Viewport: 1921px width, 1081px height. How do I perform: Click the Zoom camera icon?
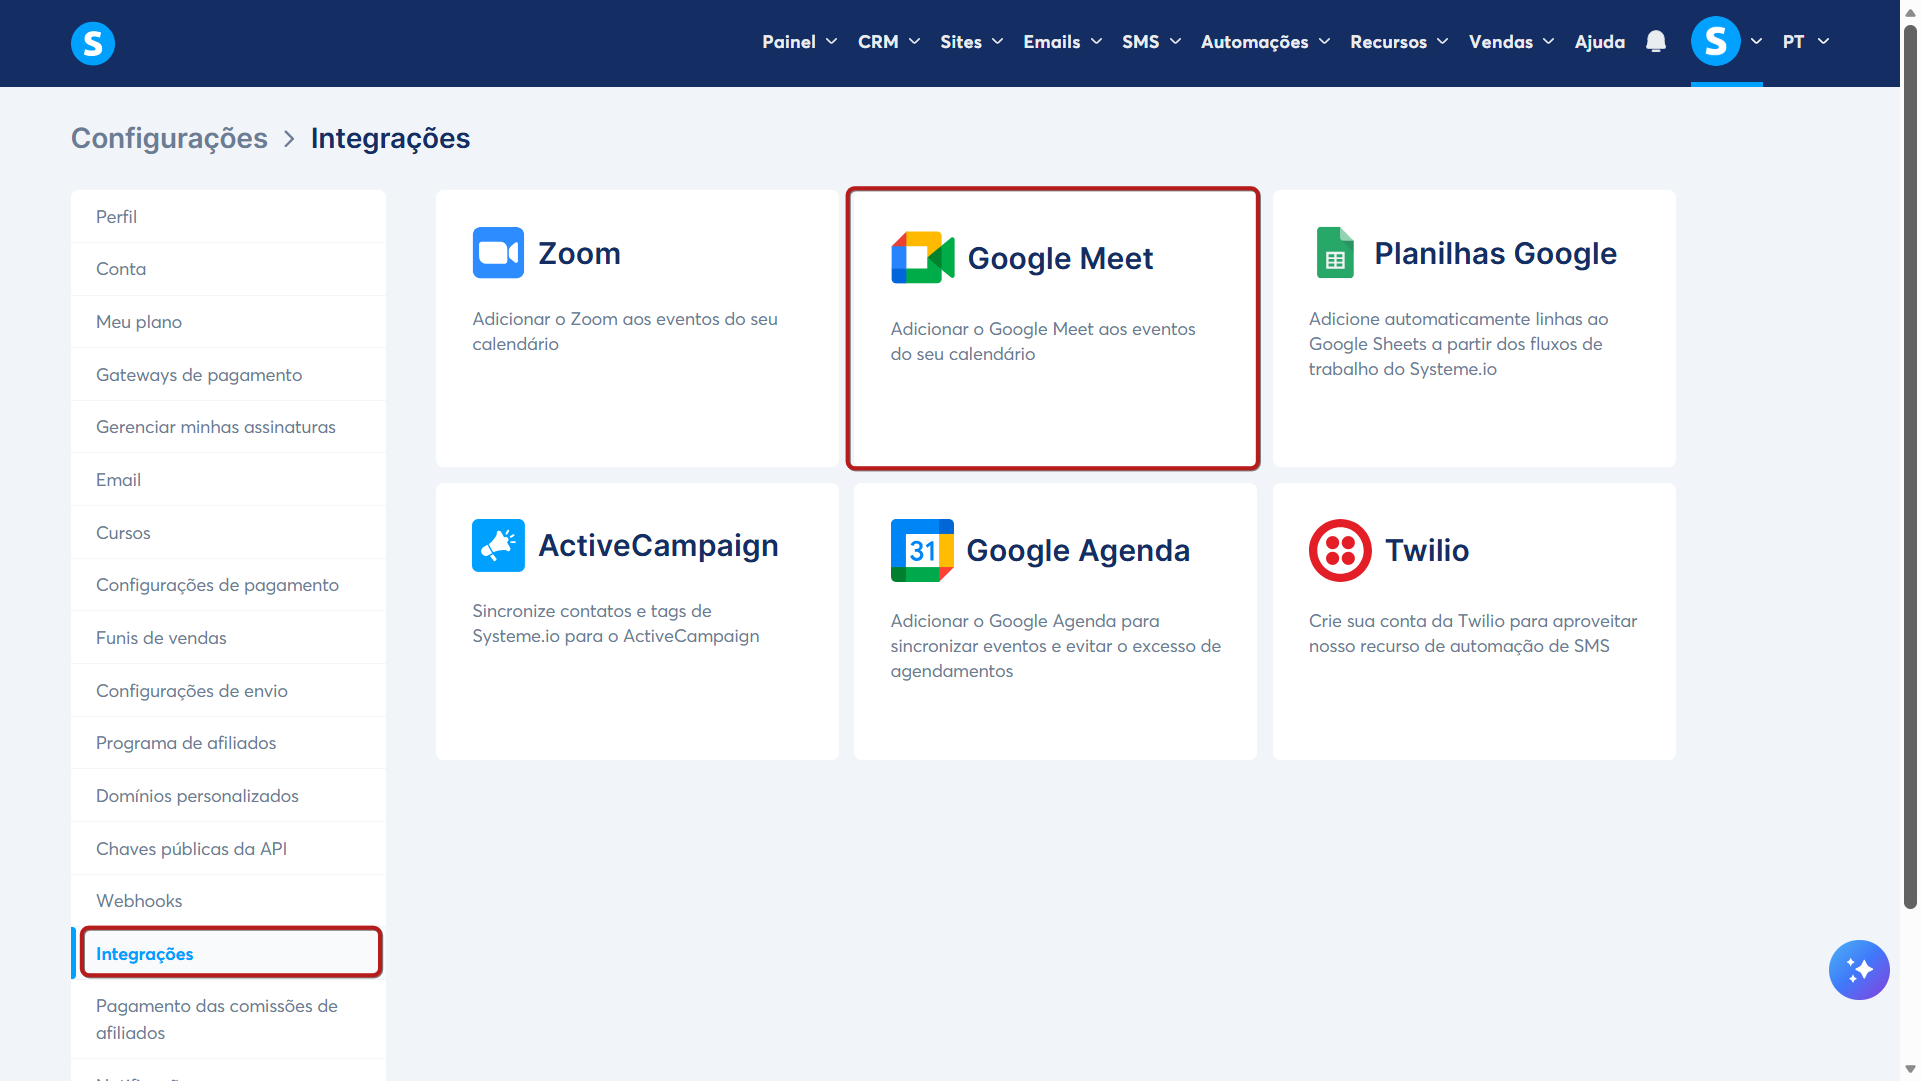[498, 253]
